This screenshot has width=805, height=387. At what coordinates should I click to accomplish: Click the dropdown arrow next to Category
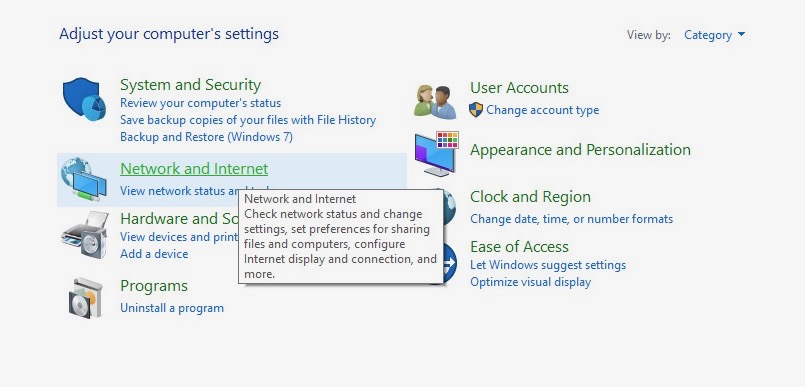click(741, 35)
